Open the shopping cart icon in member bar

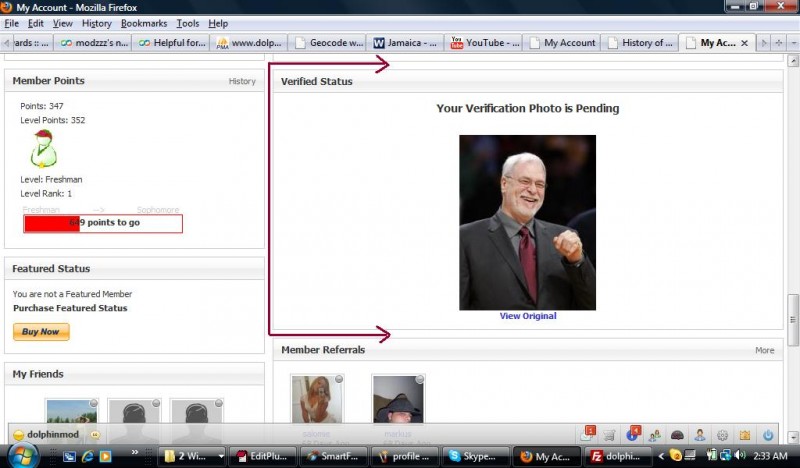tap(609, 435)
